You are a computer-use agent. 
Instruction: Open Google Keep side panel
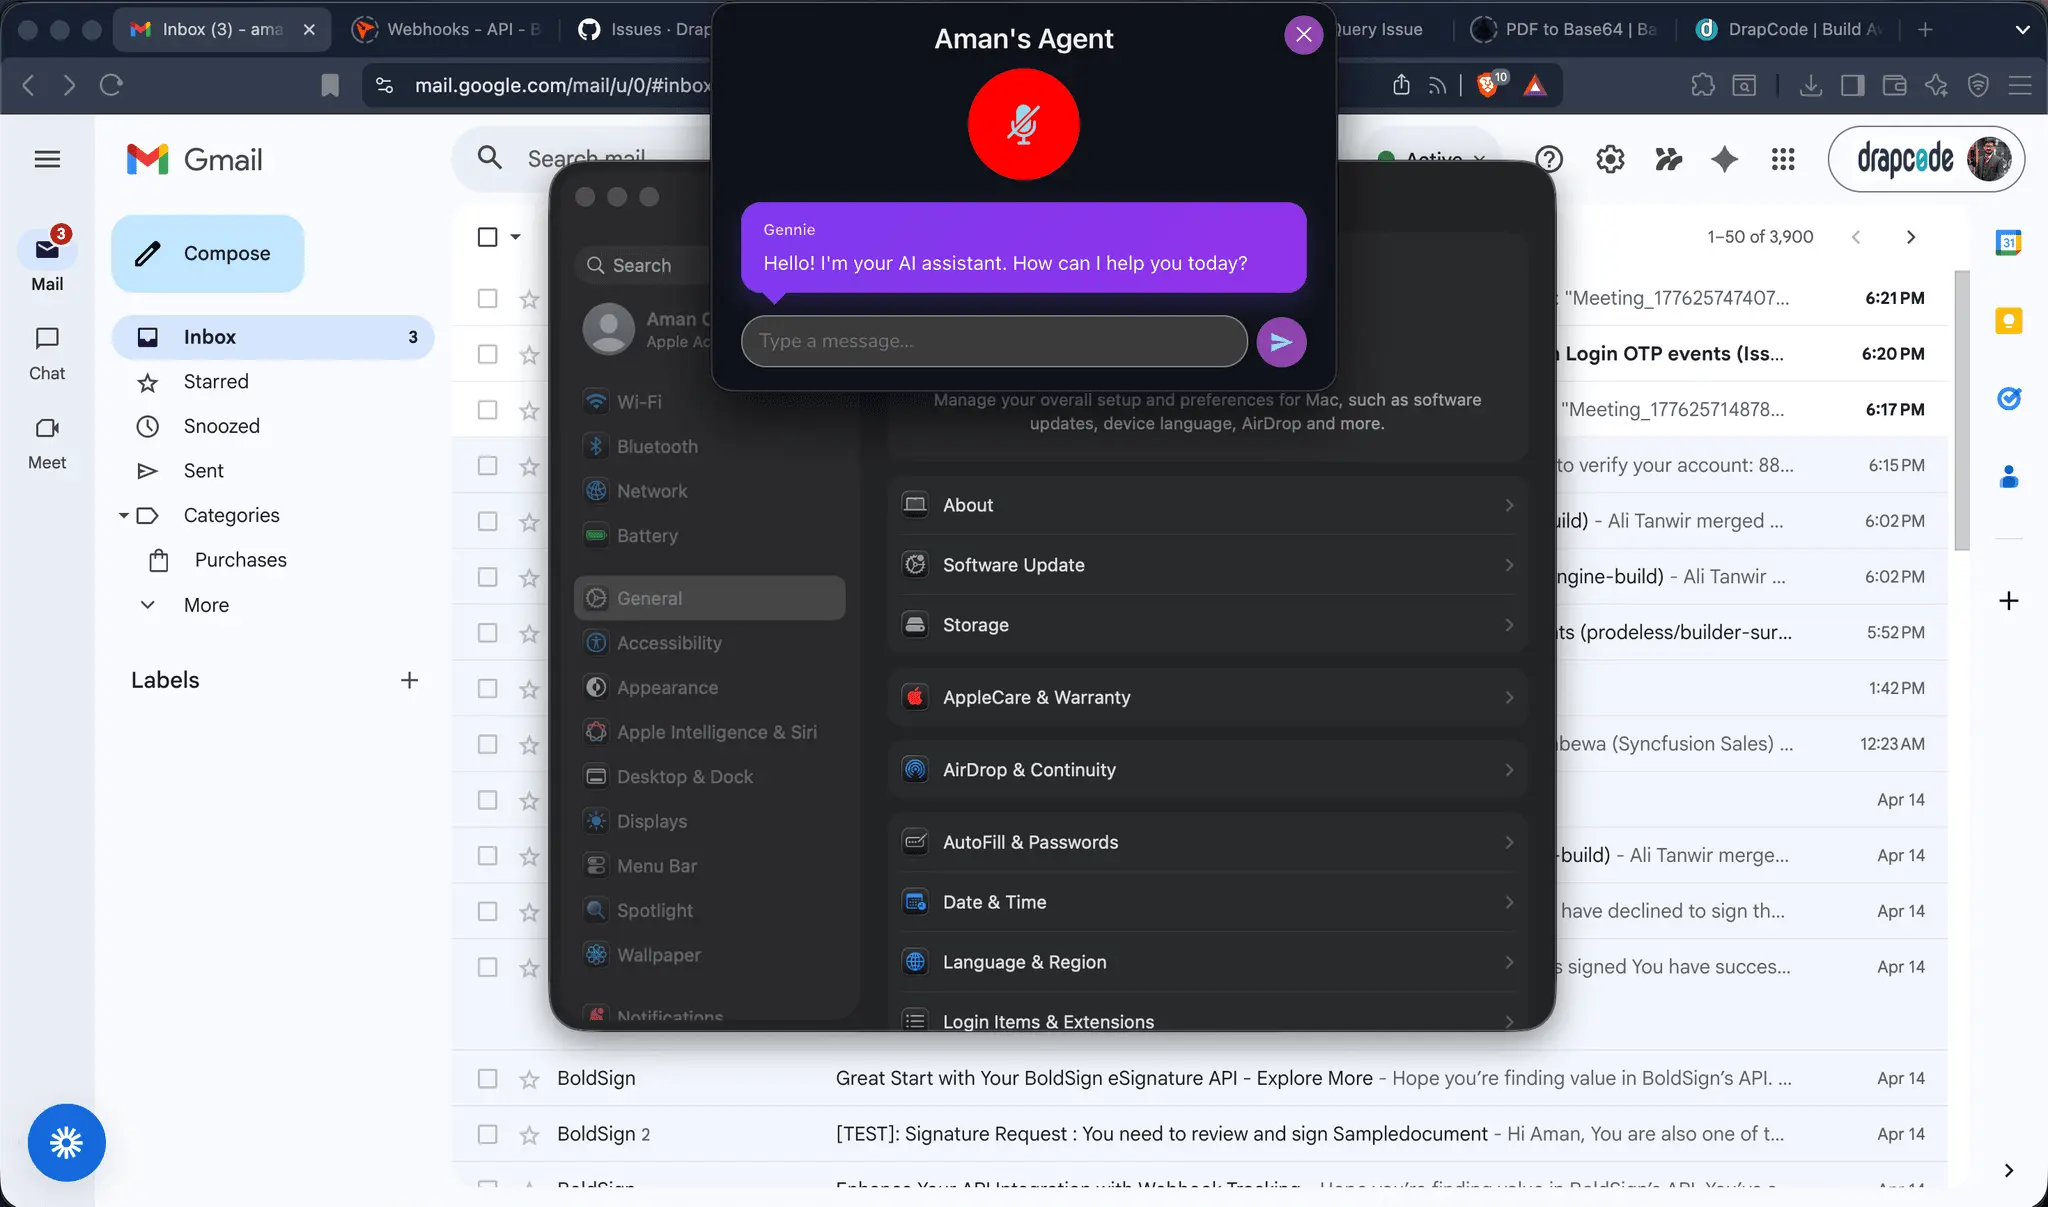click(2008, 321)
